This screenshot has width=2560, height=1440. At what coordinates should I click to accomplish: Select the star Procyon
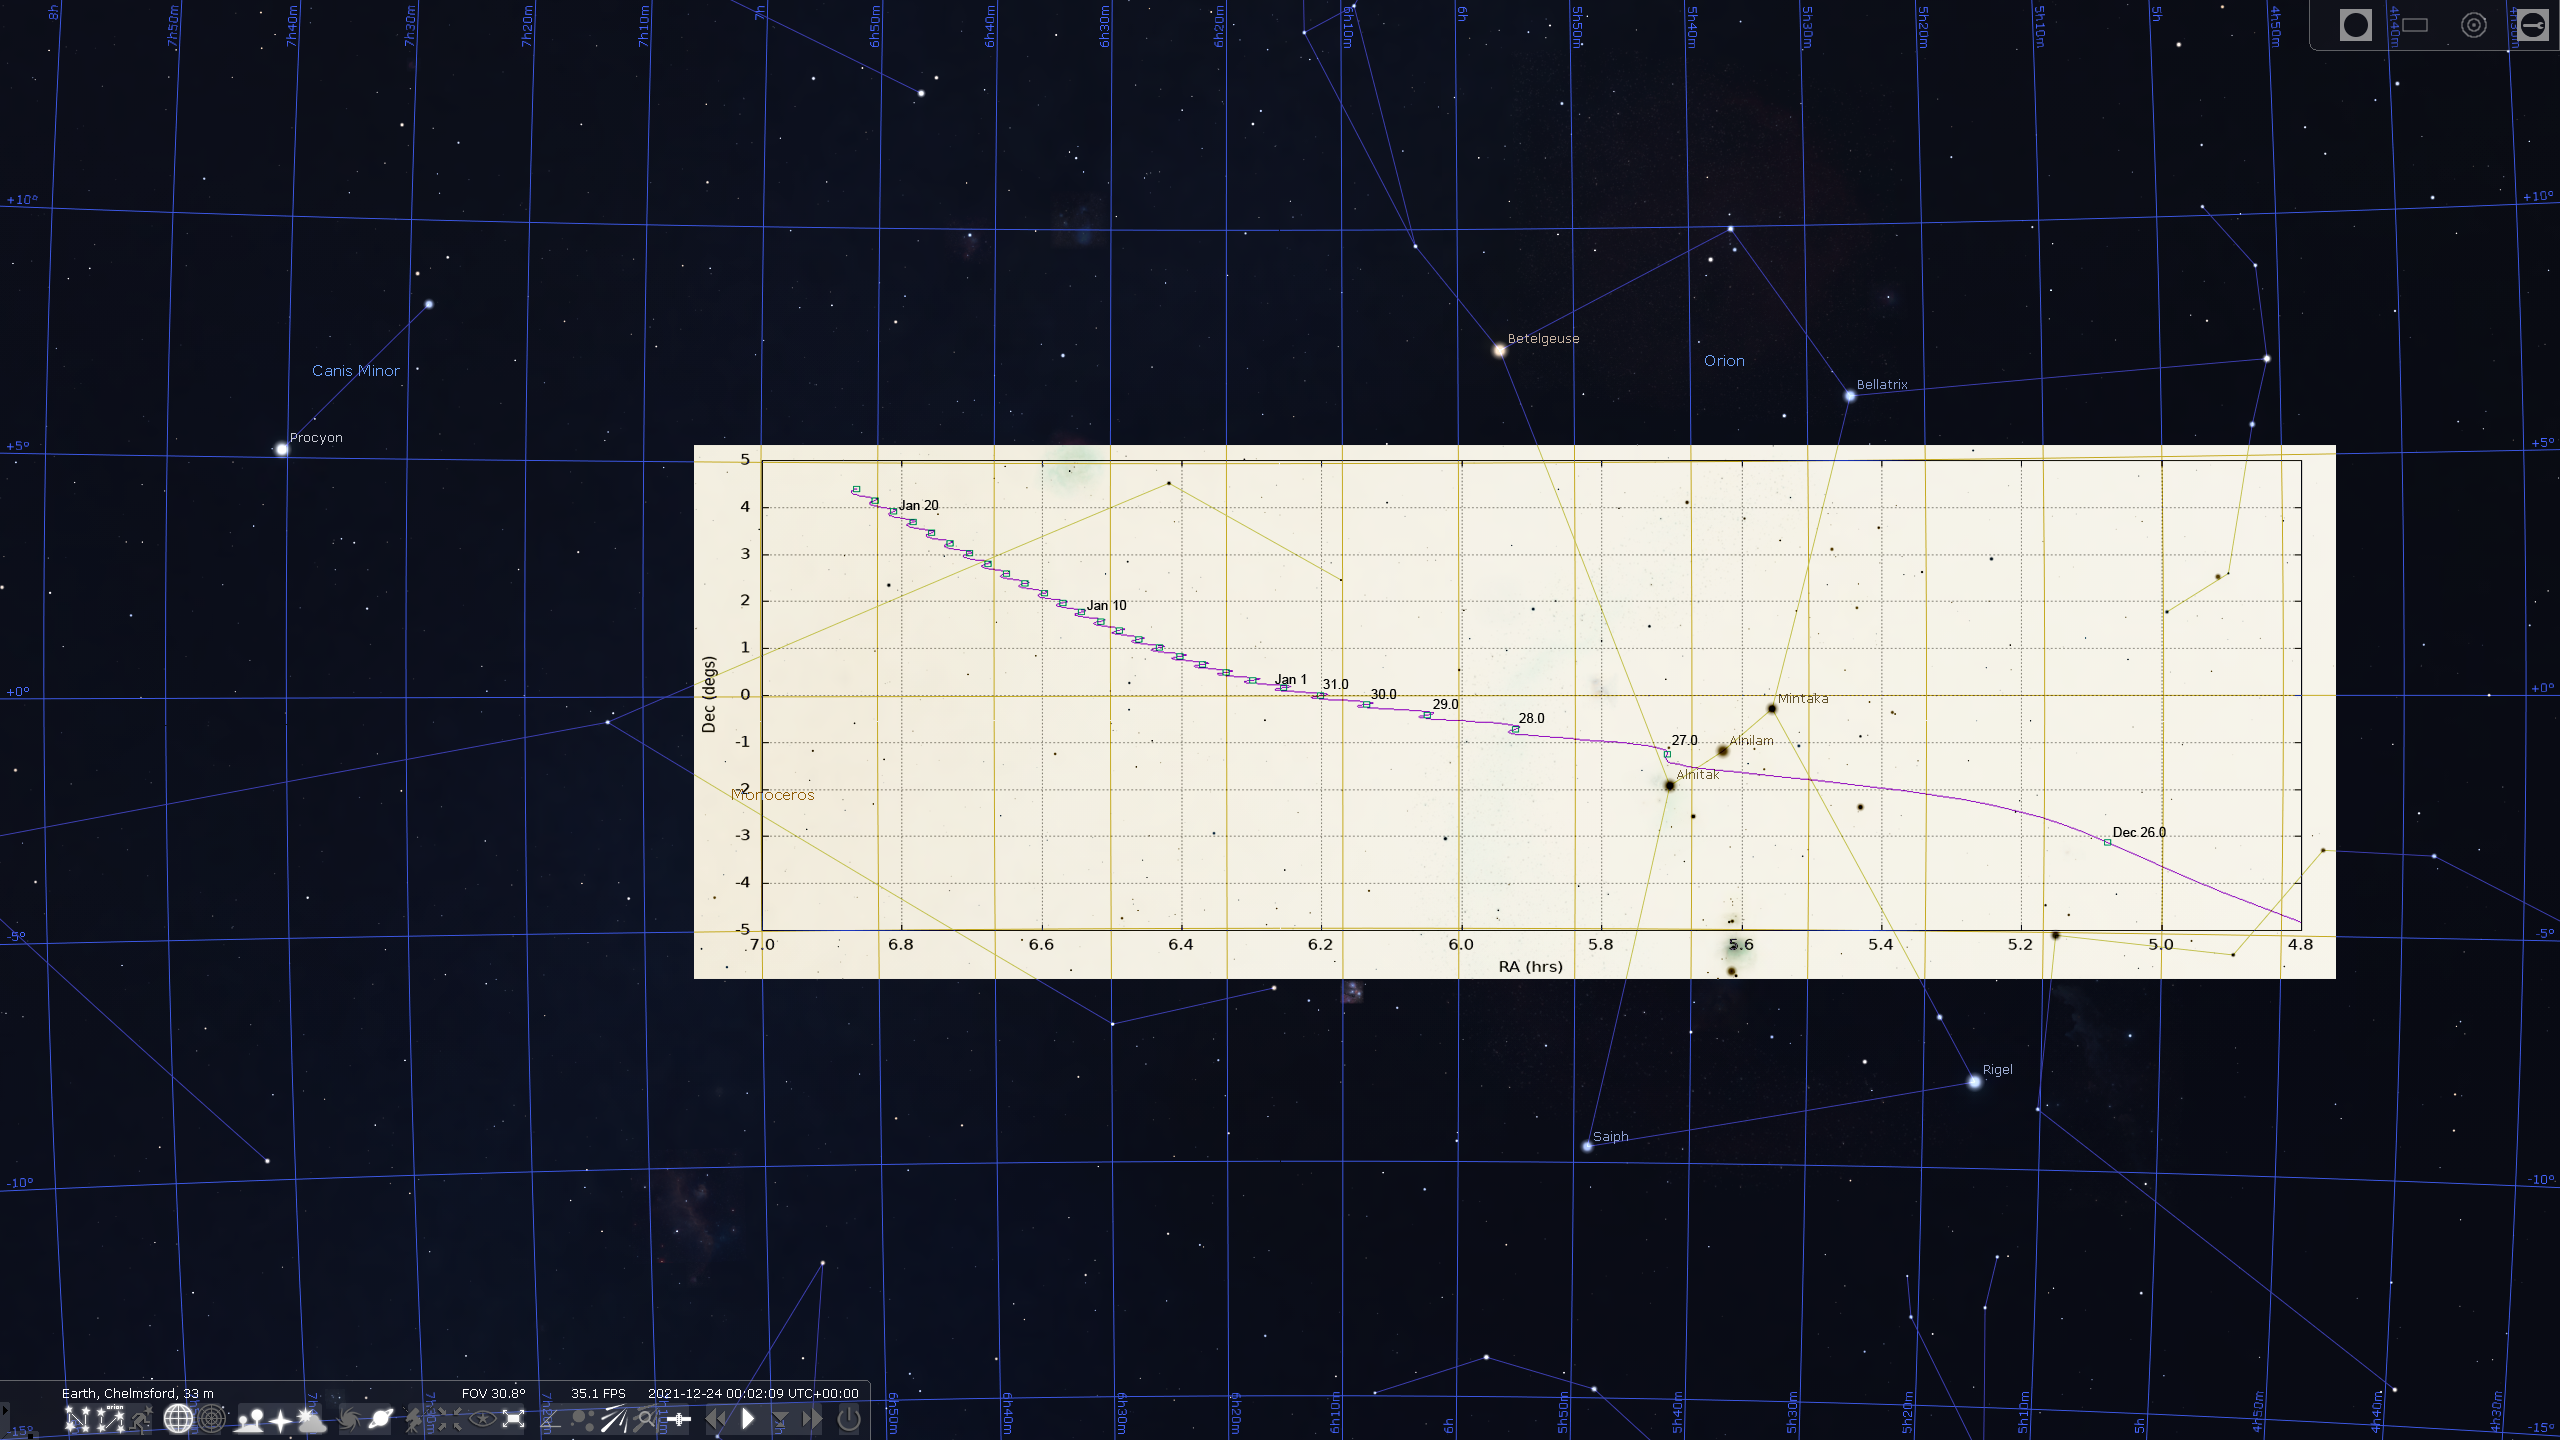(282, 450)
